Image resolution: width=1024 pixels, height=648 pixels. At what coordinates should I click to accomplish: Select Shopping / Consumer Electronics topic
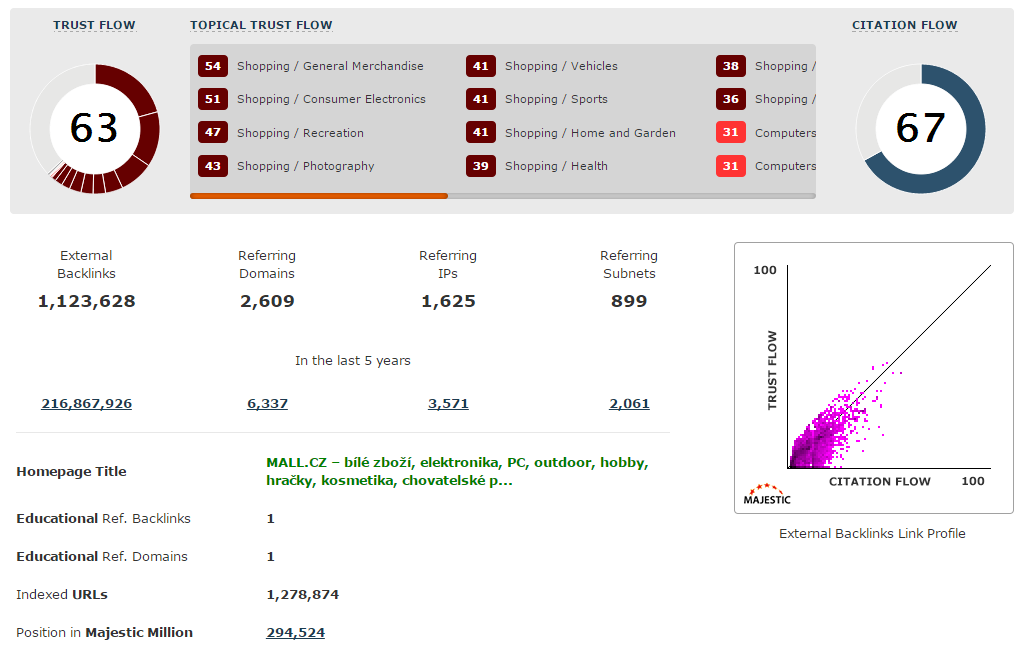pyautogui.click(x=331, y=99)
